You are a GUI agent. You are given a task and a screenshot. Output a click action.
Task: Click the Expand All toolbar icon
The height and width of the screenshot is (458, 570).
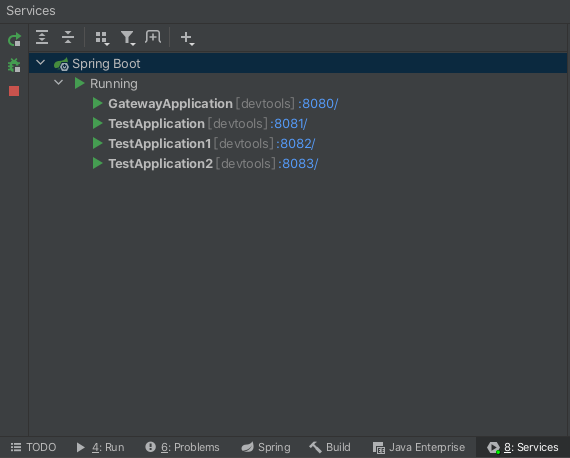click(x=42, y=37)
